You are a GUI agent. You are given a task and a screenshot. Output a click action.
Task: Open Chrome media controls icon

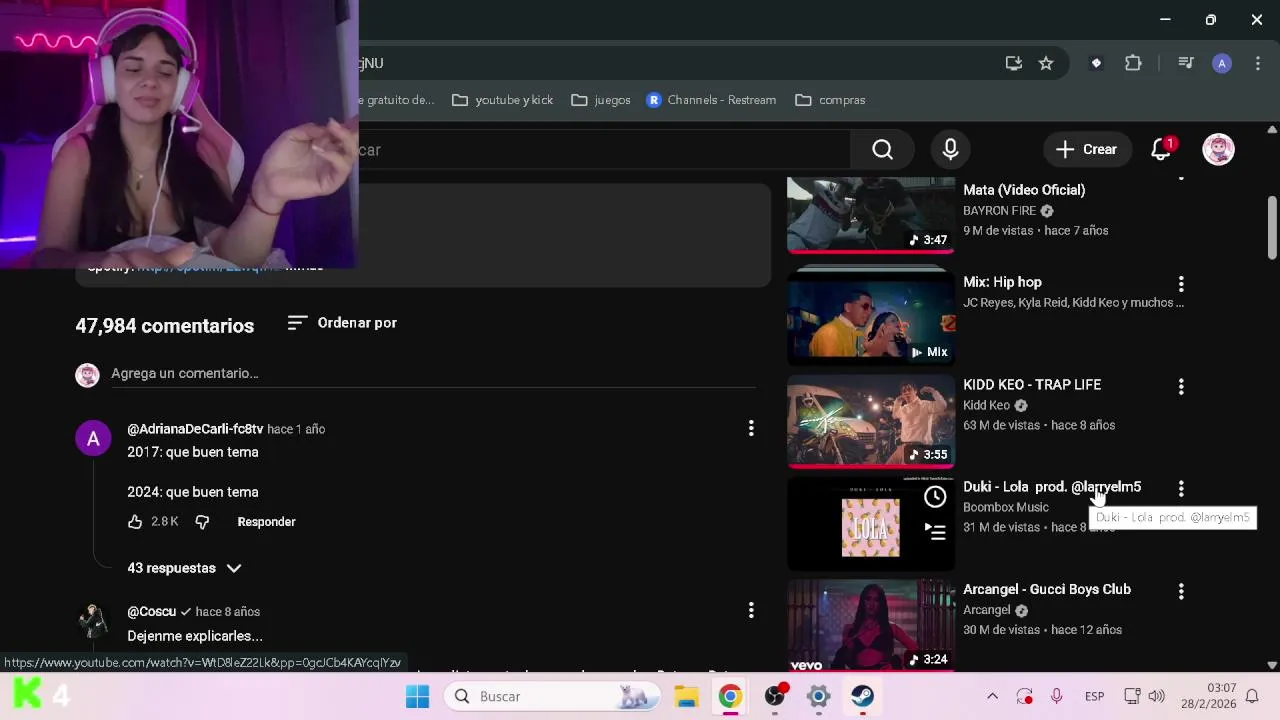point(1186,63)
